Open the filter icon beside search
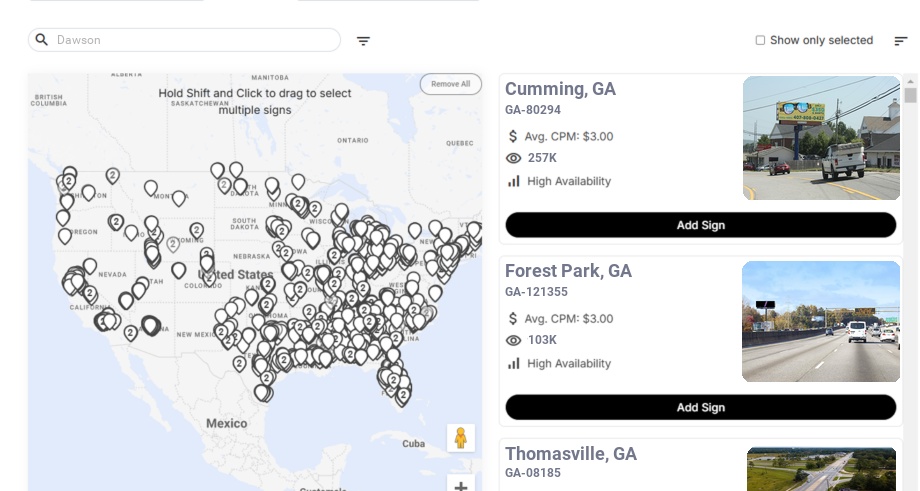The height and width of the screenshot is (491, 920). (363, 41)
